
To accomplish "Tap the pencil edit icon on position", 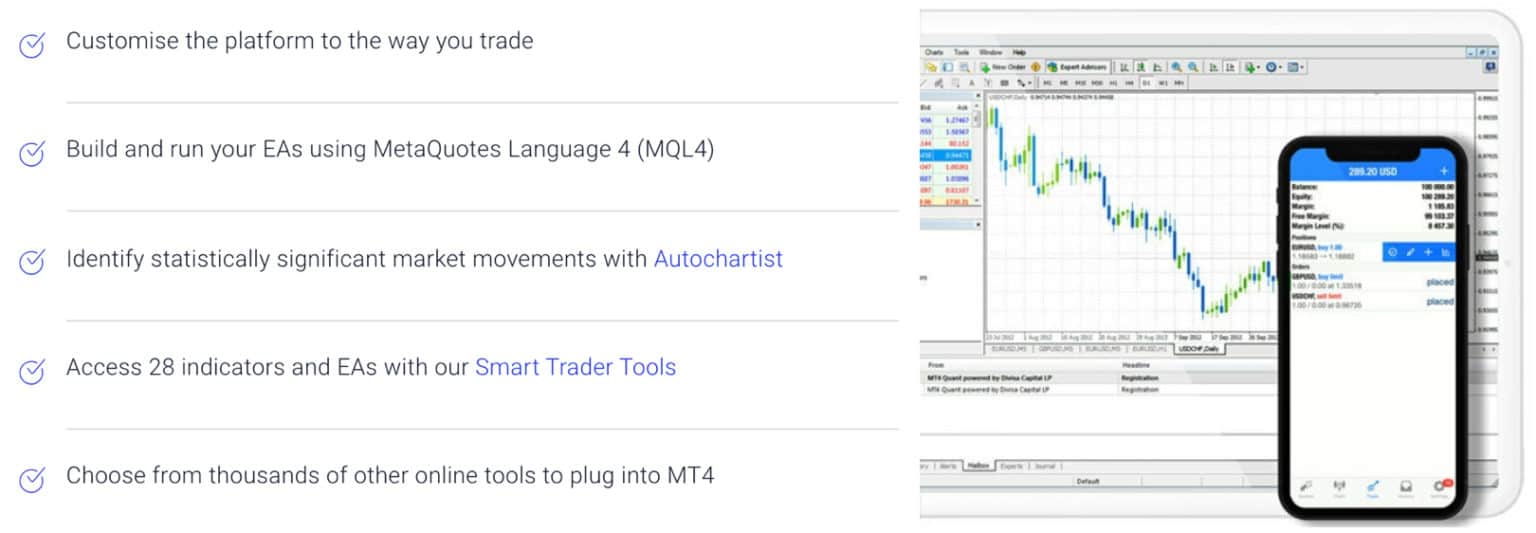I will coord(1410,252).
